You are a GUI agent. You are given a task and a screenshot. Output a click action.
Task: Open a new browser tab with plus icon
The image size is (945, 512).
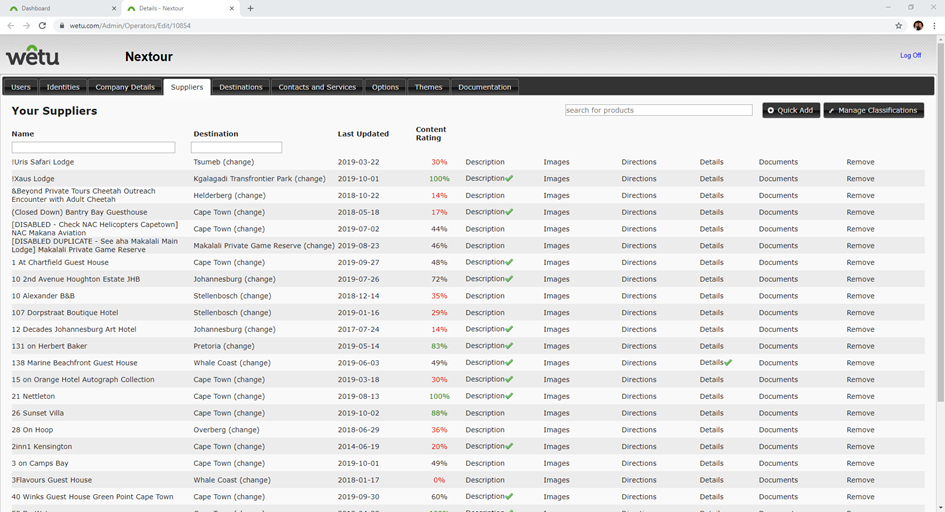pyautogui.click(x=250, y=8)
